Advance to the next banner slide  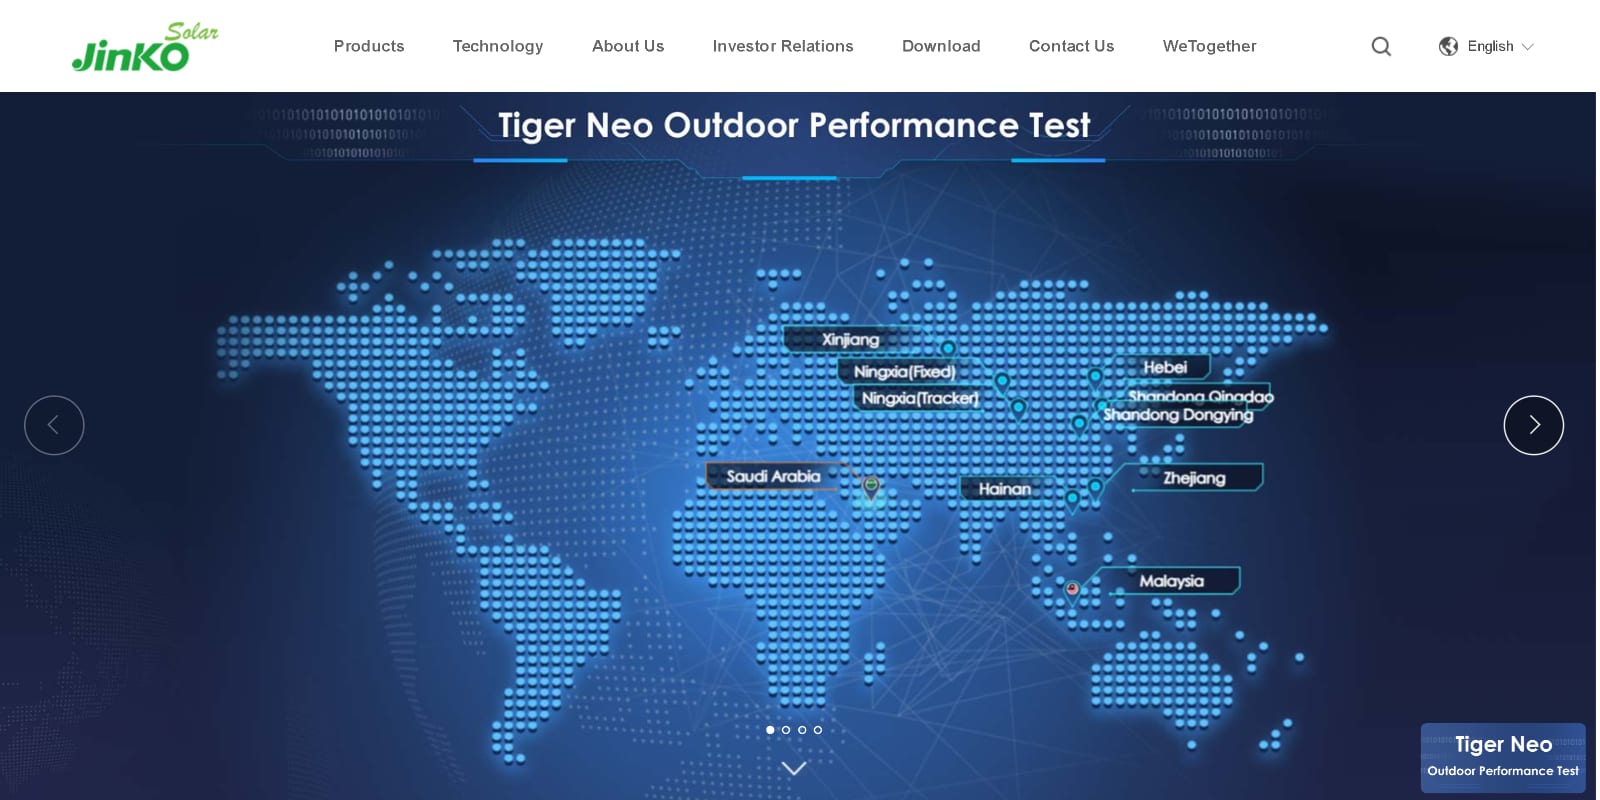[1534, 425]
